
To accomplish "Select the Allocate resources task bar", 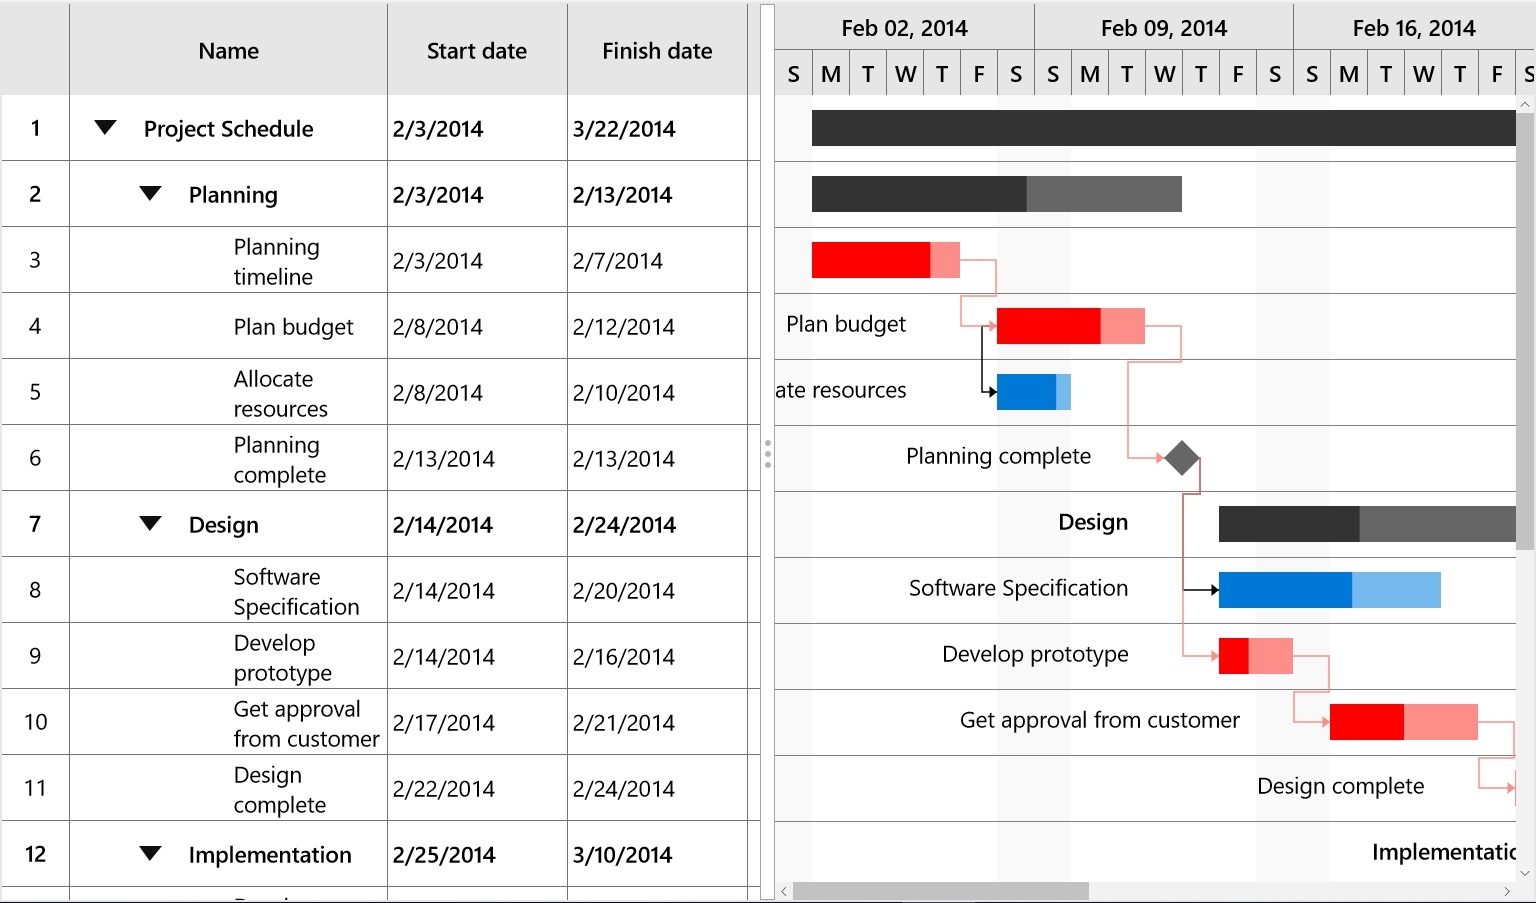I will [1030, 392].
